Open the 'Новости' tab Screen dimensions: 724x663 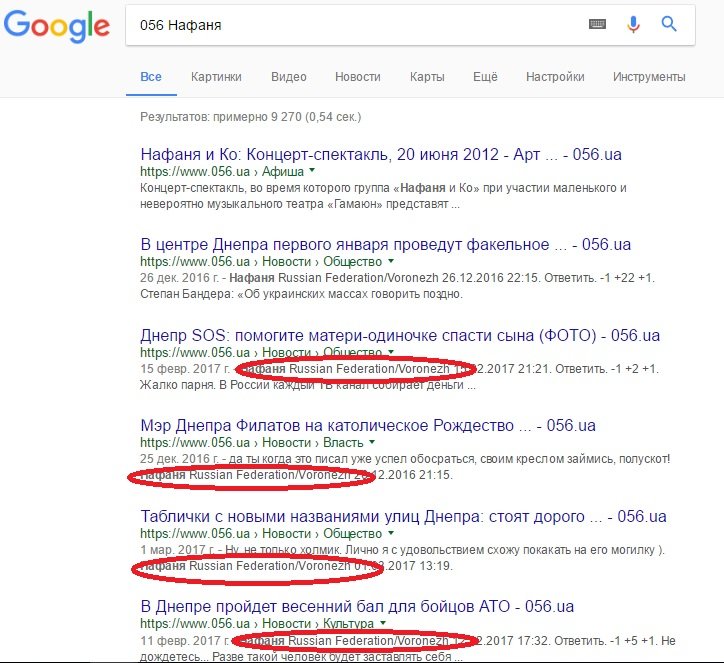coord(358,77)
